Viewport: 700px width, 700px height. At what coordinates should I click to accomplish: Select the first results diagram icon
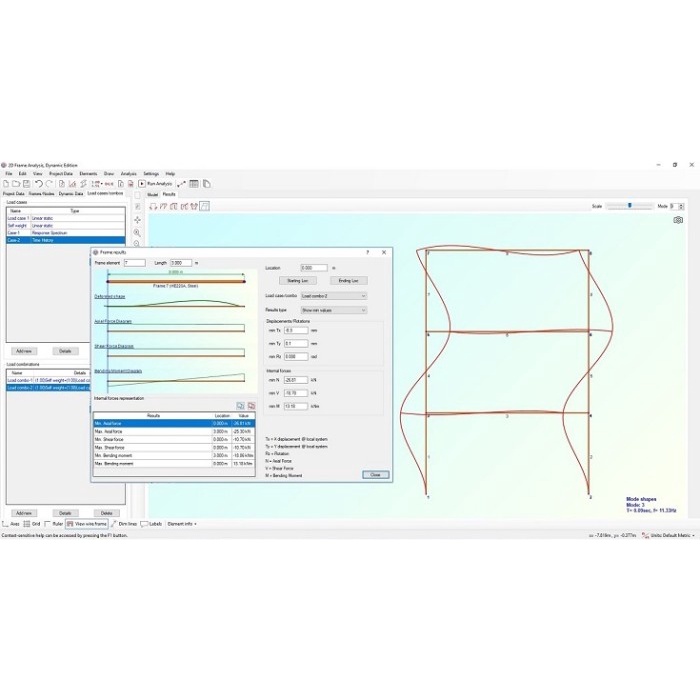pyautogui.click(x=153, y=206)
